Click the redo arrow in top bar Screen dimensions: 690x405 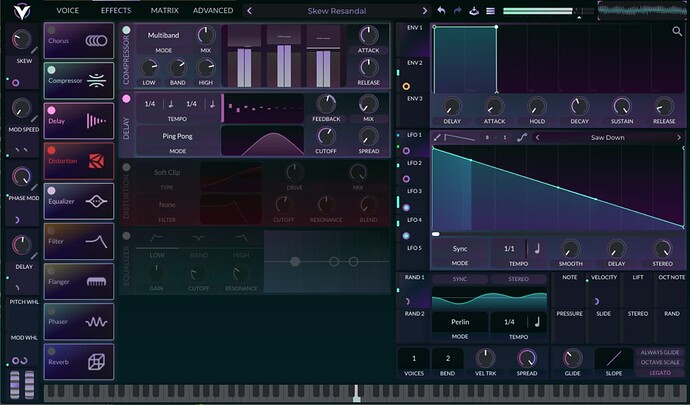pyautogui.click(x=457, y=11)
